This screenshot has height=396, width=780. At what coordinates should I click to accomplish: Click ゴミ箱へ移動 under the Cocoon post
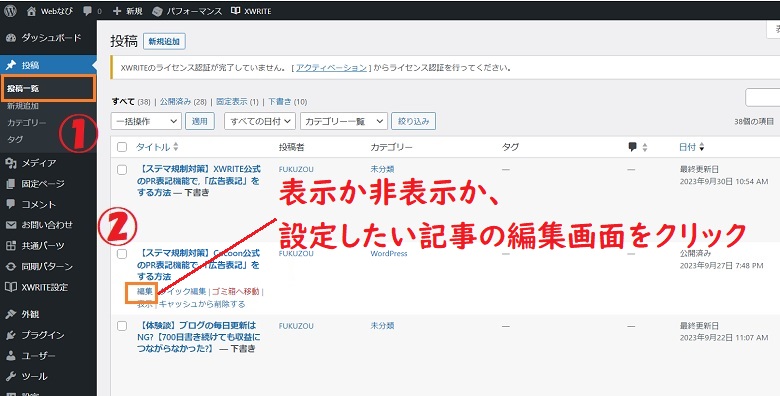pos(235,292)
